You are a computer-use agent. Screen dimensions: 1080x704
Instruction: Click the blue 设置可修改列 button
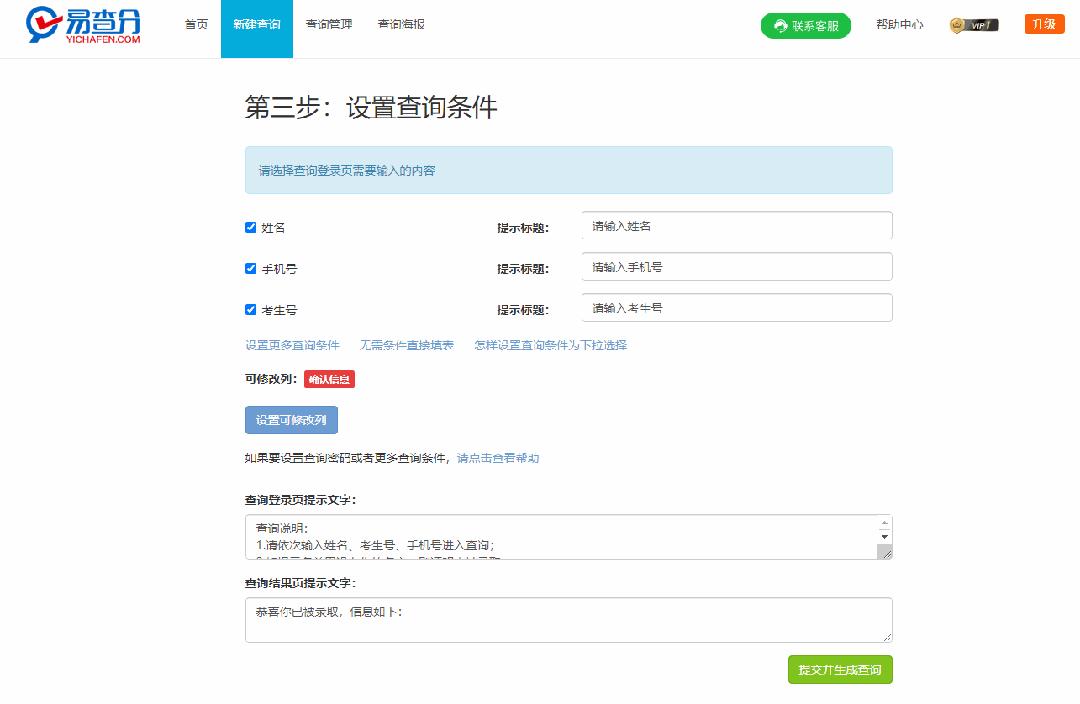(291, 420)
